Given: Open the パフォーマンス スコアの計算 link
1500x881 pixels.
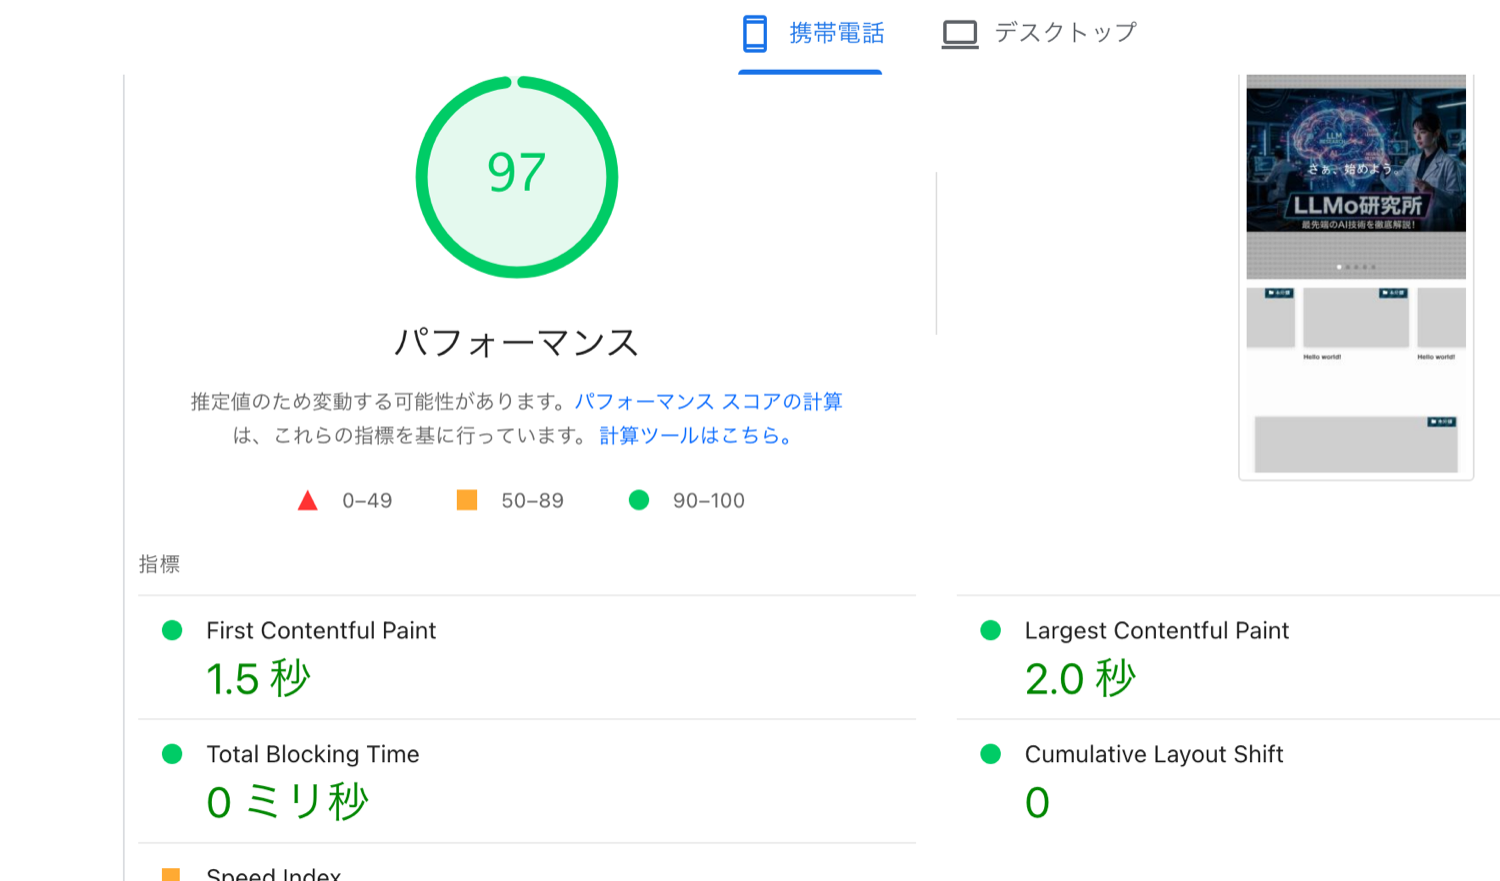Looking at the screenshot, I should coord(709,401).
